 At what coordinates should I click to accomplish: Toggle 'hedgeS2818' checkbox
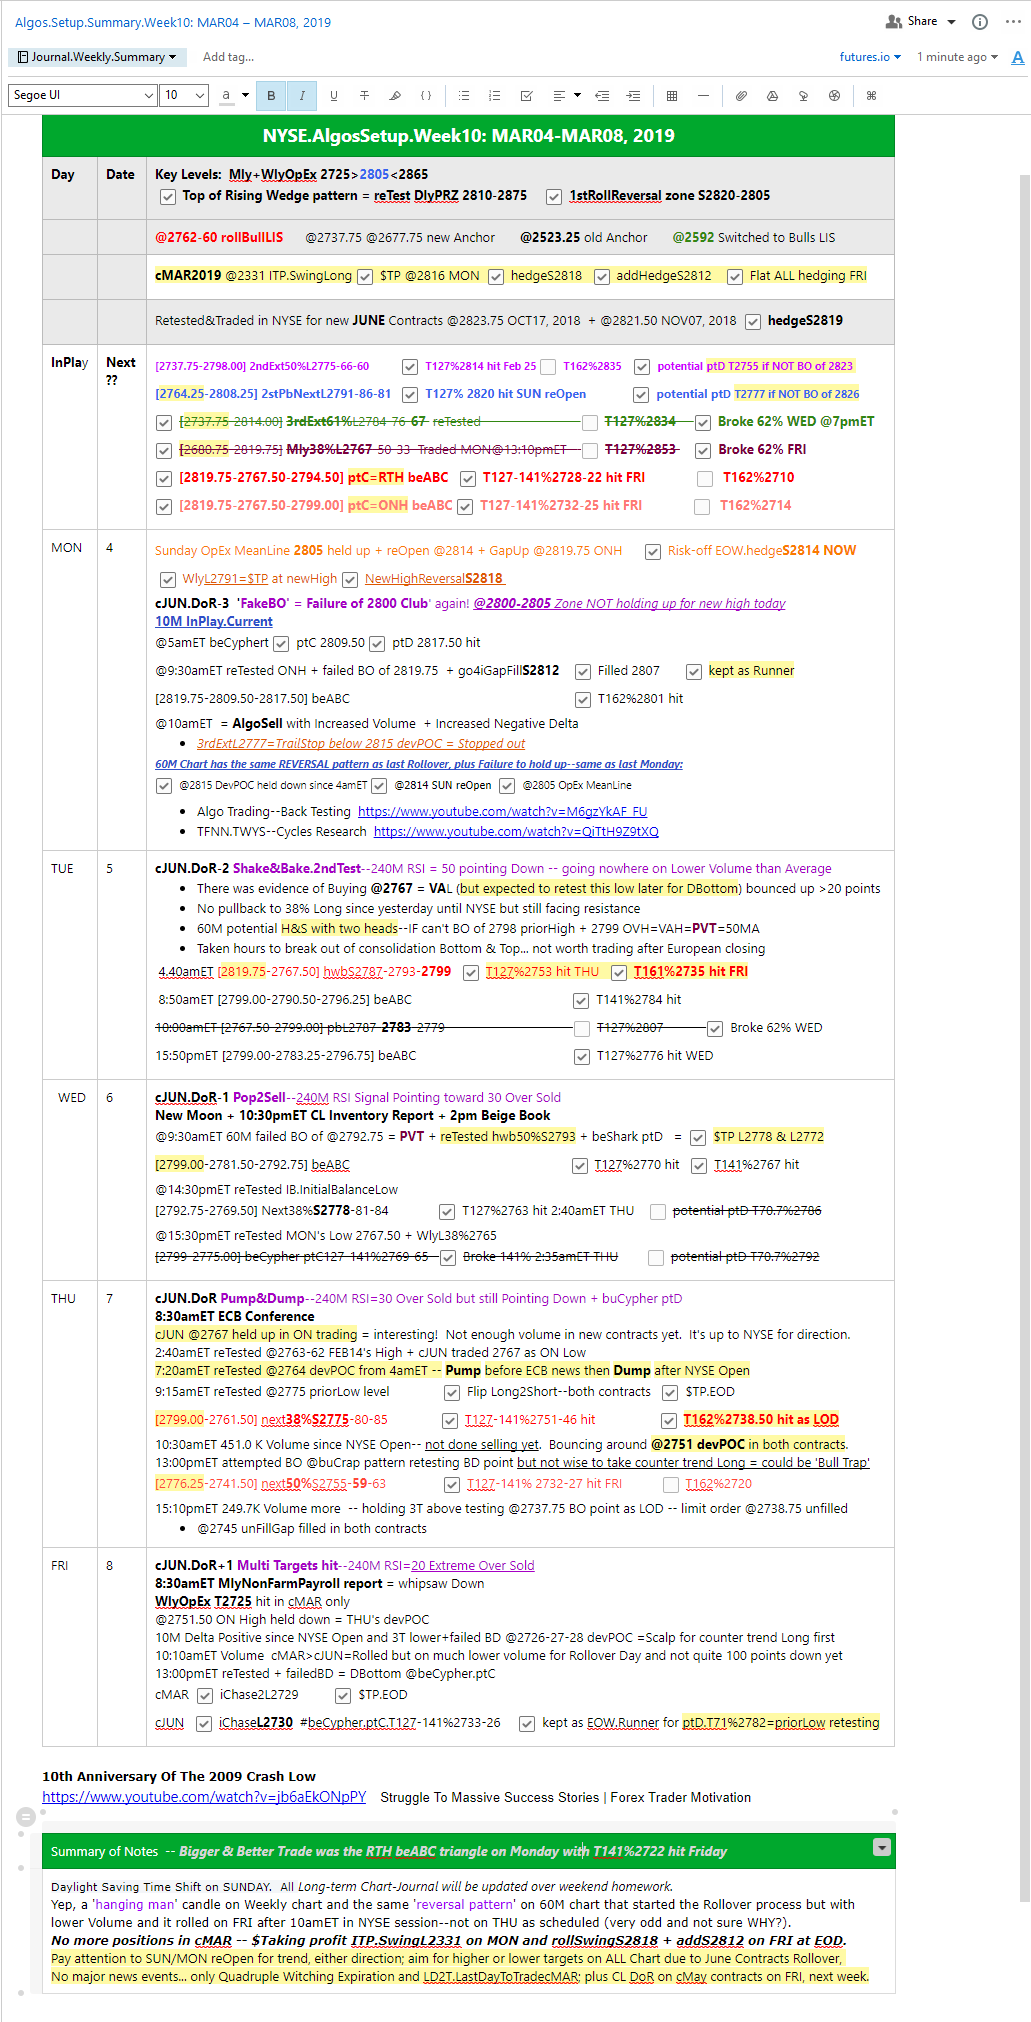(x=496, y=277)
